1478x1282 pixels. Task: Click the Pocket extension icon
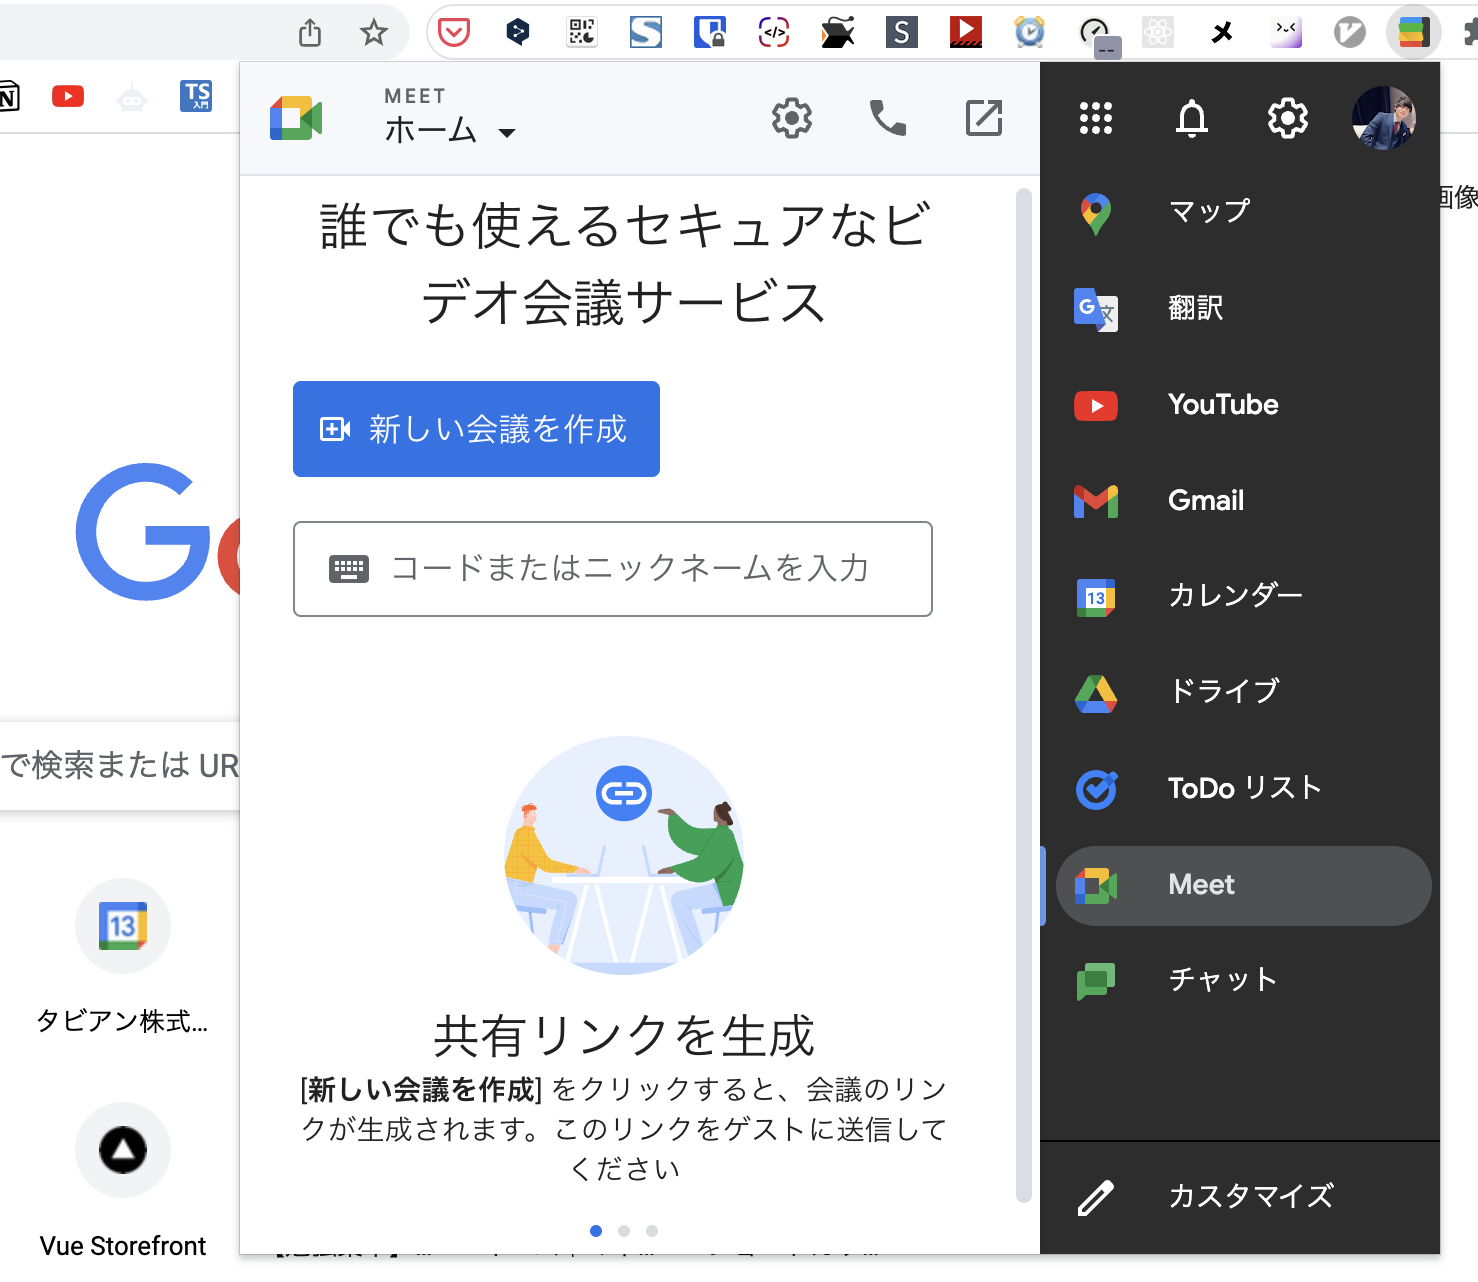(x=454, y=33)
